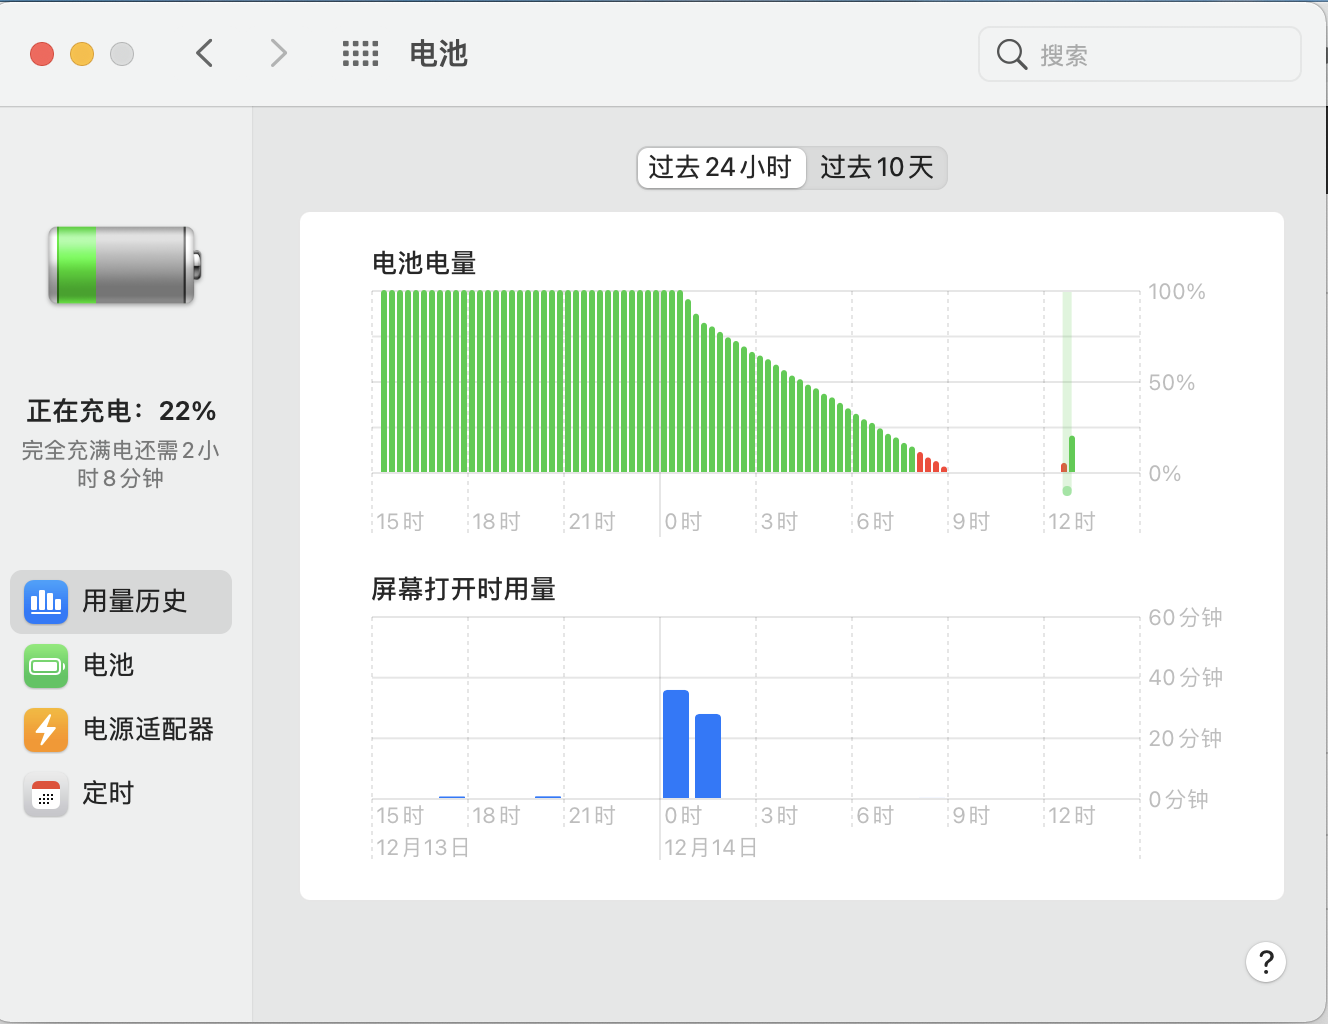Click the back arrow in toolbar
Image resolution: width=1328 pixels, height=1024 pixels.
205,54
